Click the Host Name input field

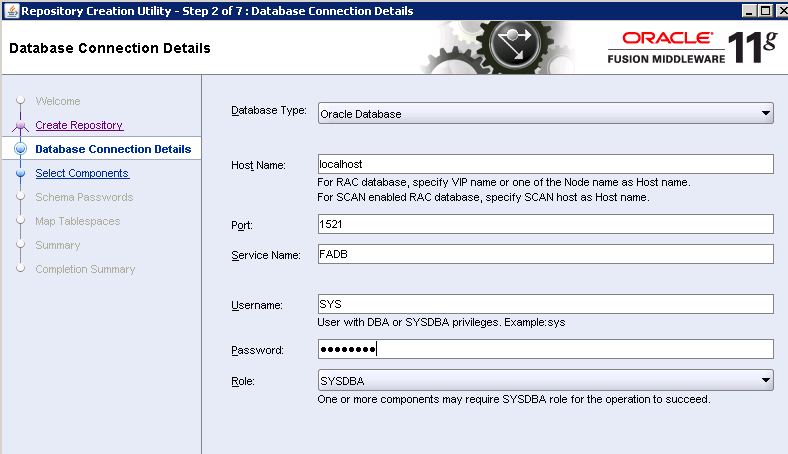tap(545, 164)
